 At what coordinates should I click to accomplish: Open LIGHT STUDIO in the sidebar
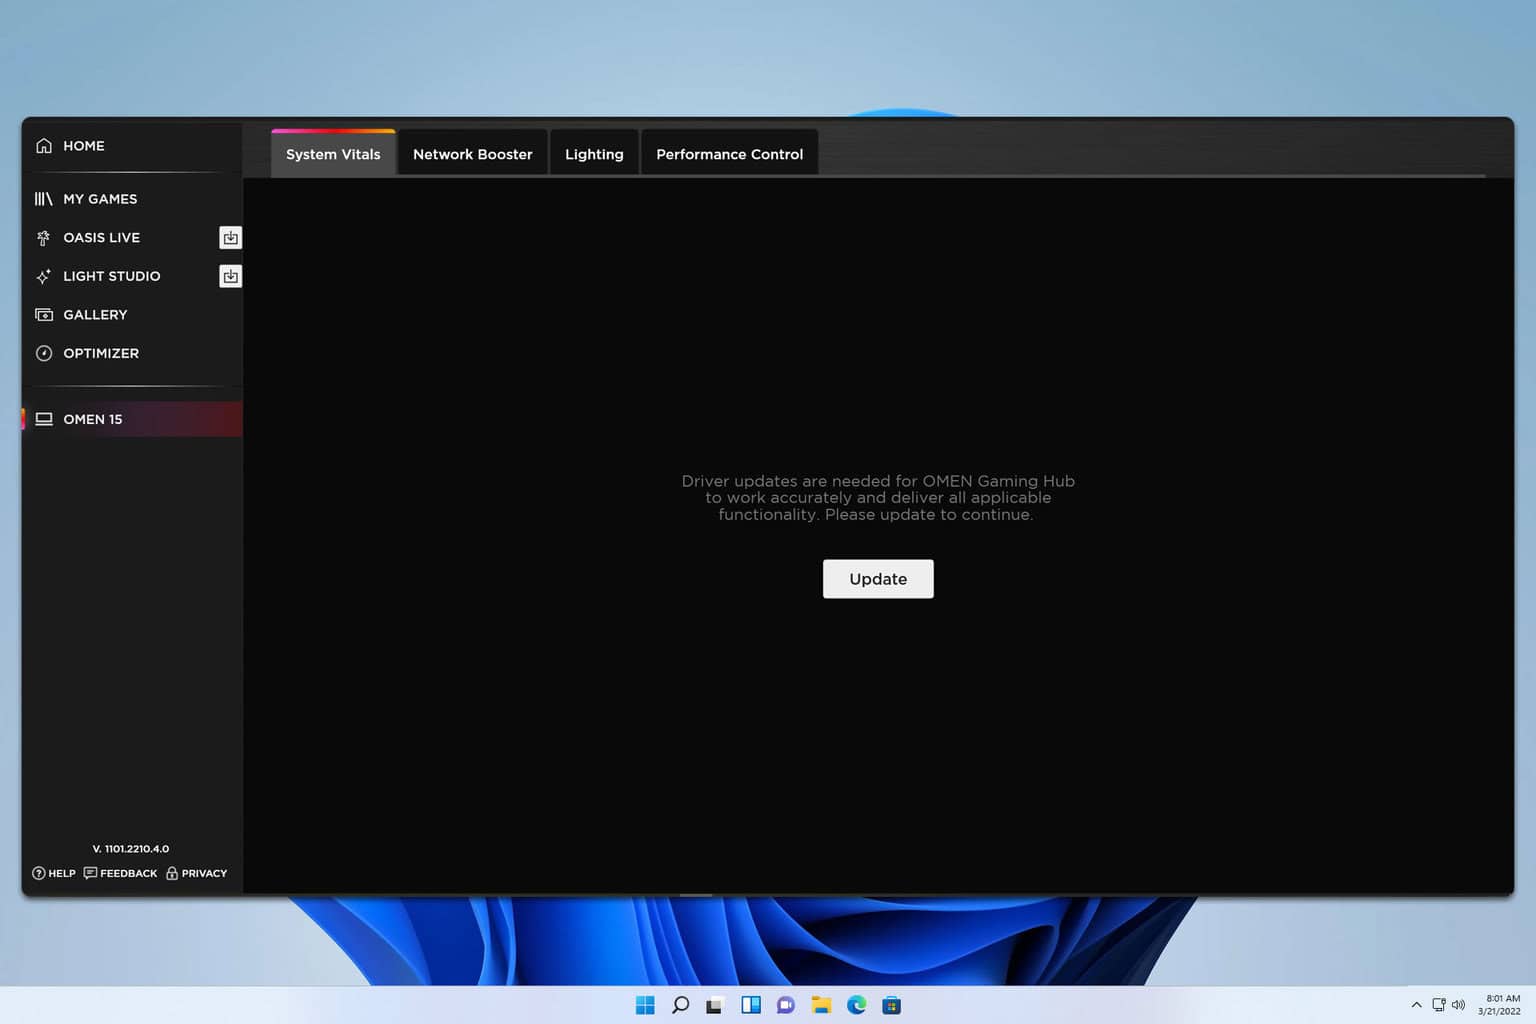111,276
